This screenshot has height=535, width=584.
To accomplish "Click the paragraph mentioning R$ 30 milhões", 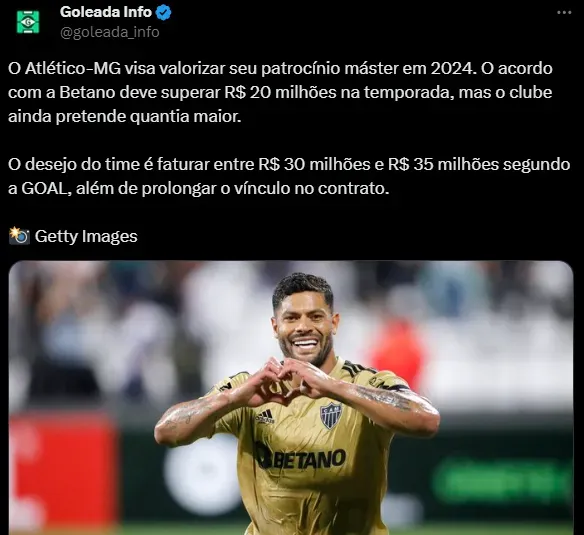I will [289, 176].
